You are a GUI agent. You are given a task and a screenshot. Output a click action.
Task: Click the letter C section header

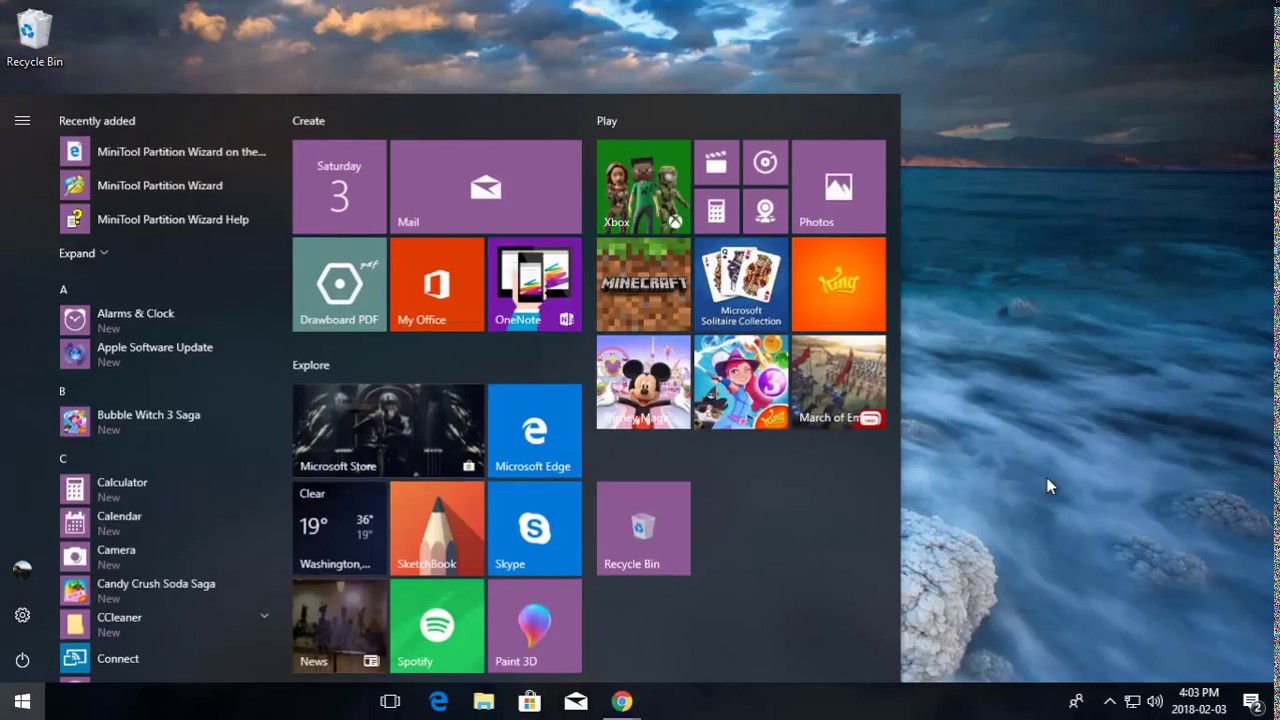[63, 459]
